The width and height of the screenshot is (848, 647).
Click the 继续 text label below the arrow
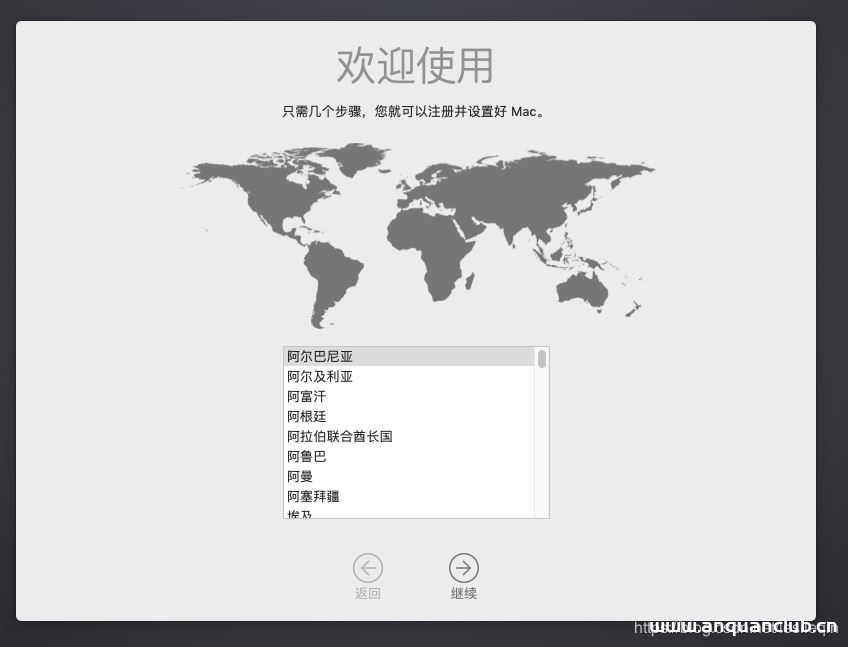(x=463, y=593)
